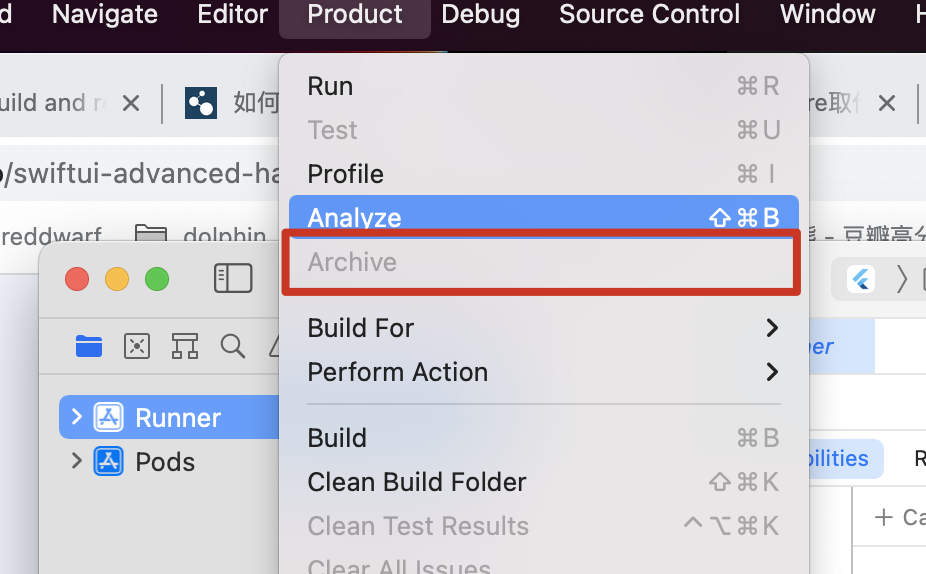Close the first browser tab

click(131, 103)
